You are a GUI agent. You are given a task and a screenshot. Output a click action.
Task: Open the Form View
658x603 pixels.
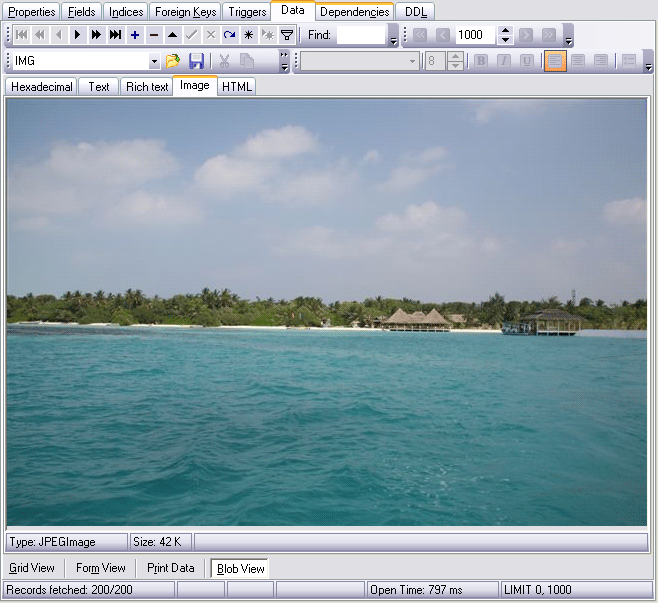101,568
